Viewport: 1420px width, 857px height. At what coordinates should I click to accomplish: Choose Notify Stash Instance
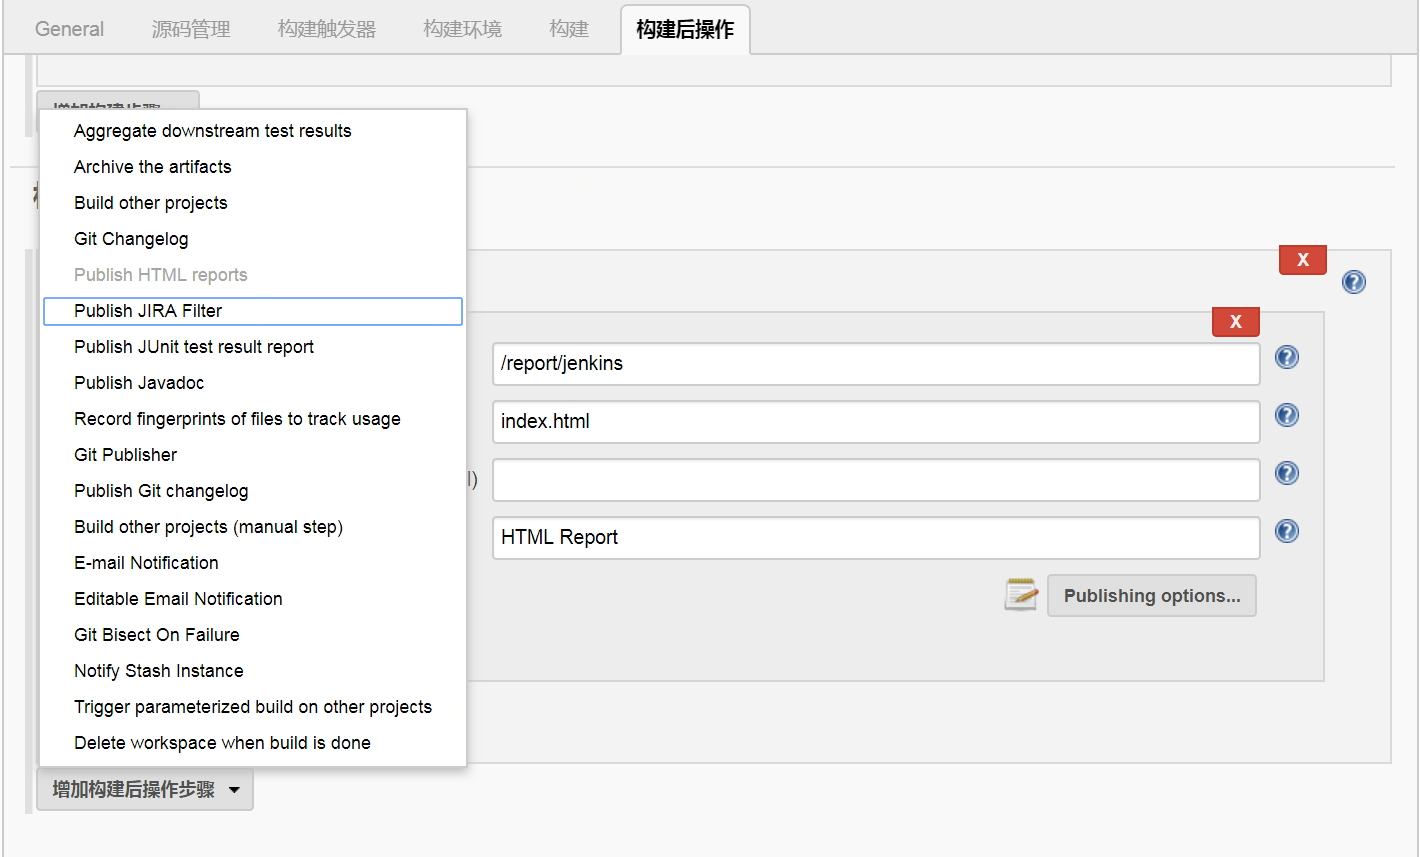pos(253,671)
